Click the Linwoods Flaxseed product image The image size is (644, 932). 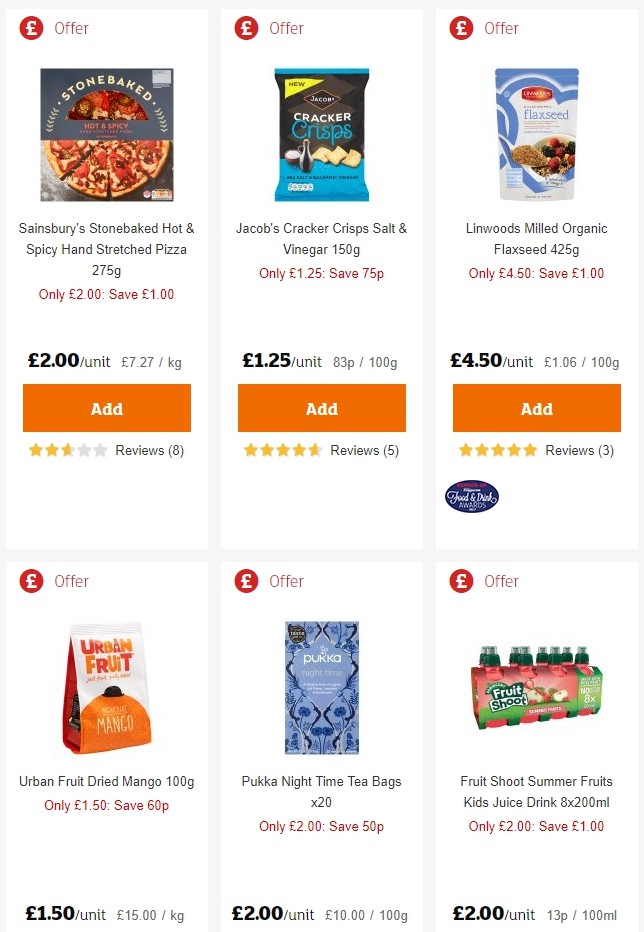536,133
